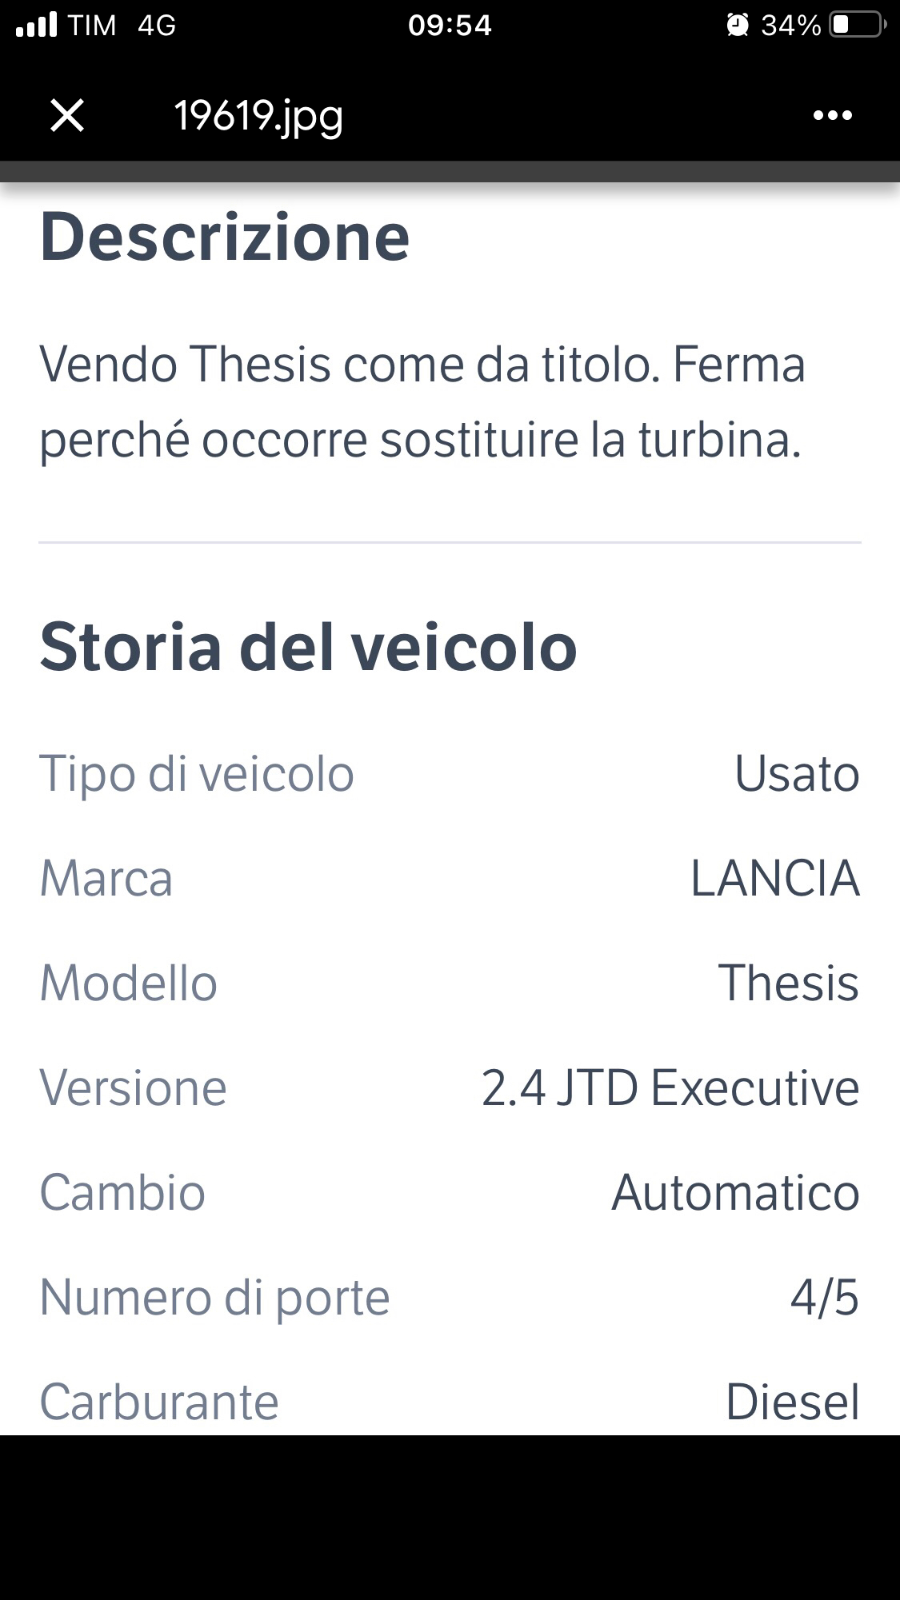Viewport: 900px width, 1600px height.
Task: Tap the Usato value
Action: pos(797,774)
